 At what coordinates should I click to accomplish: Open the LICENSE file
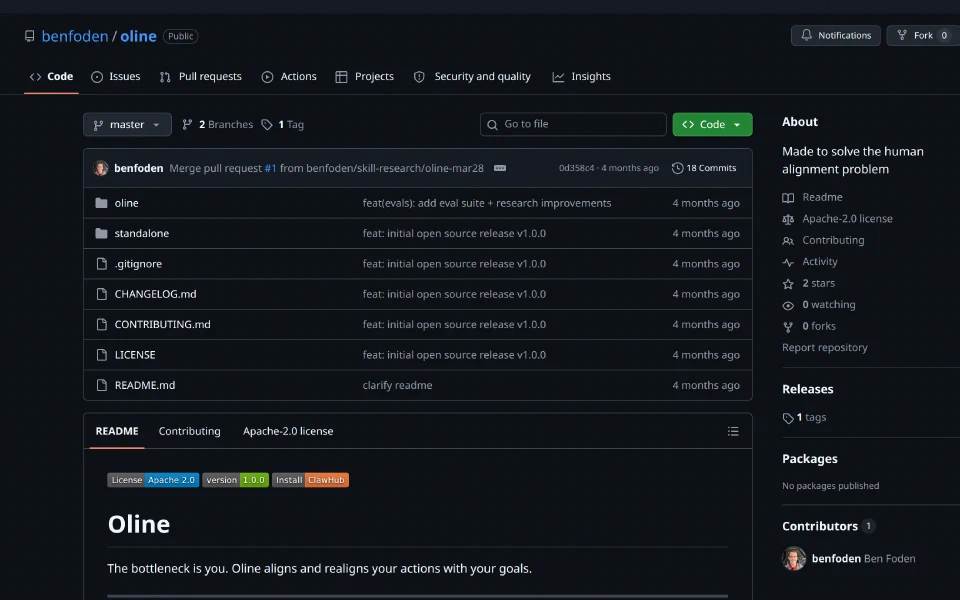point(135,354)
